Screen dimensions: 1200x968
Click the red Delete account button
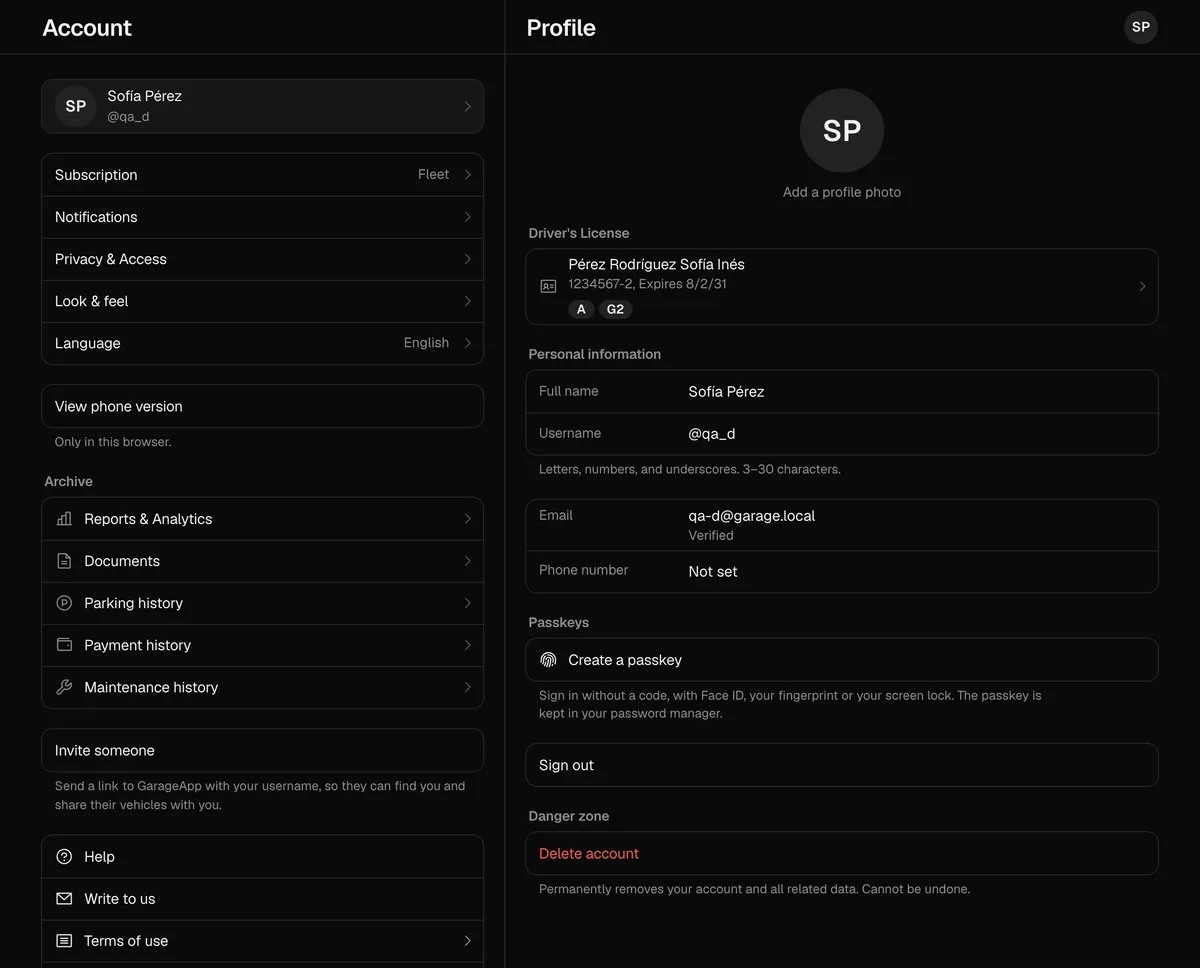[x=842, y=853]
